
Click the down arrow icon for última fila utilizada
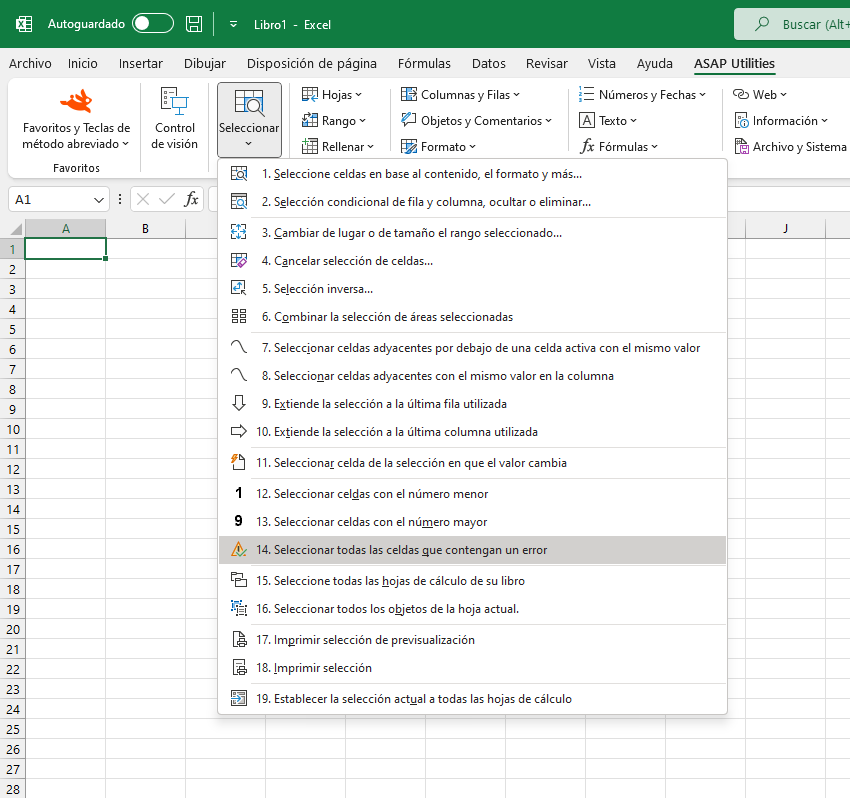tap(239, 403)
